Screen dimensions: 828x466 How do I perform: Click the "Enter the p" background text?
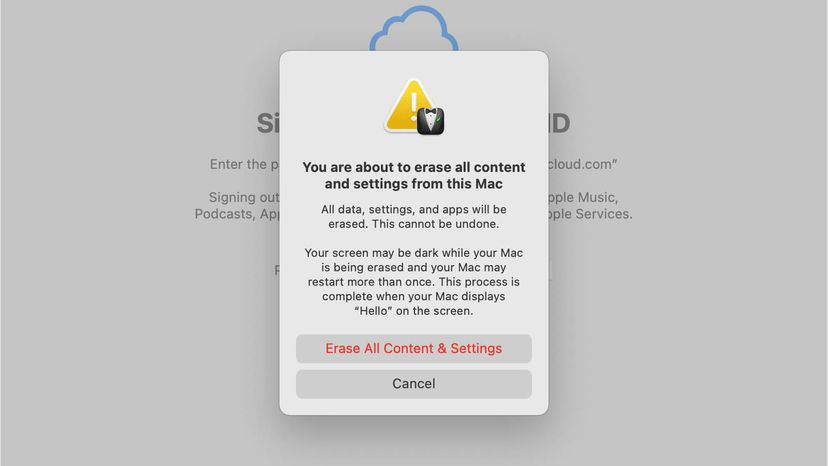[x=244, y=164]
